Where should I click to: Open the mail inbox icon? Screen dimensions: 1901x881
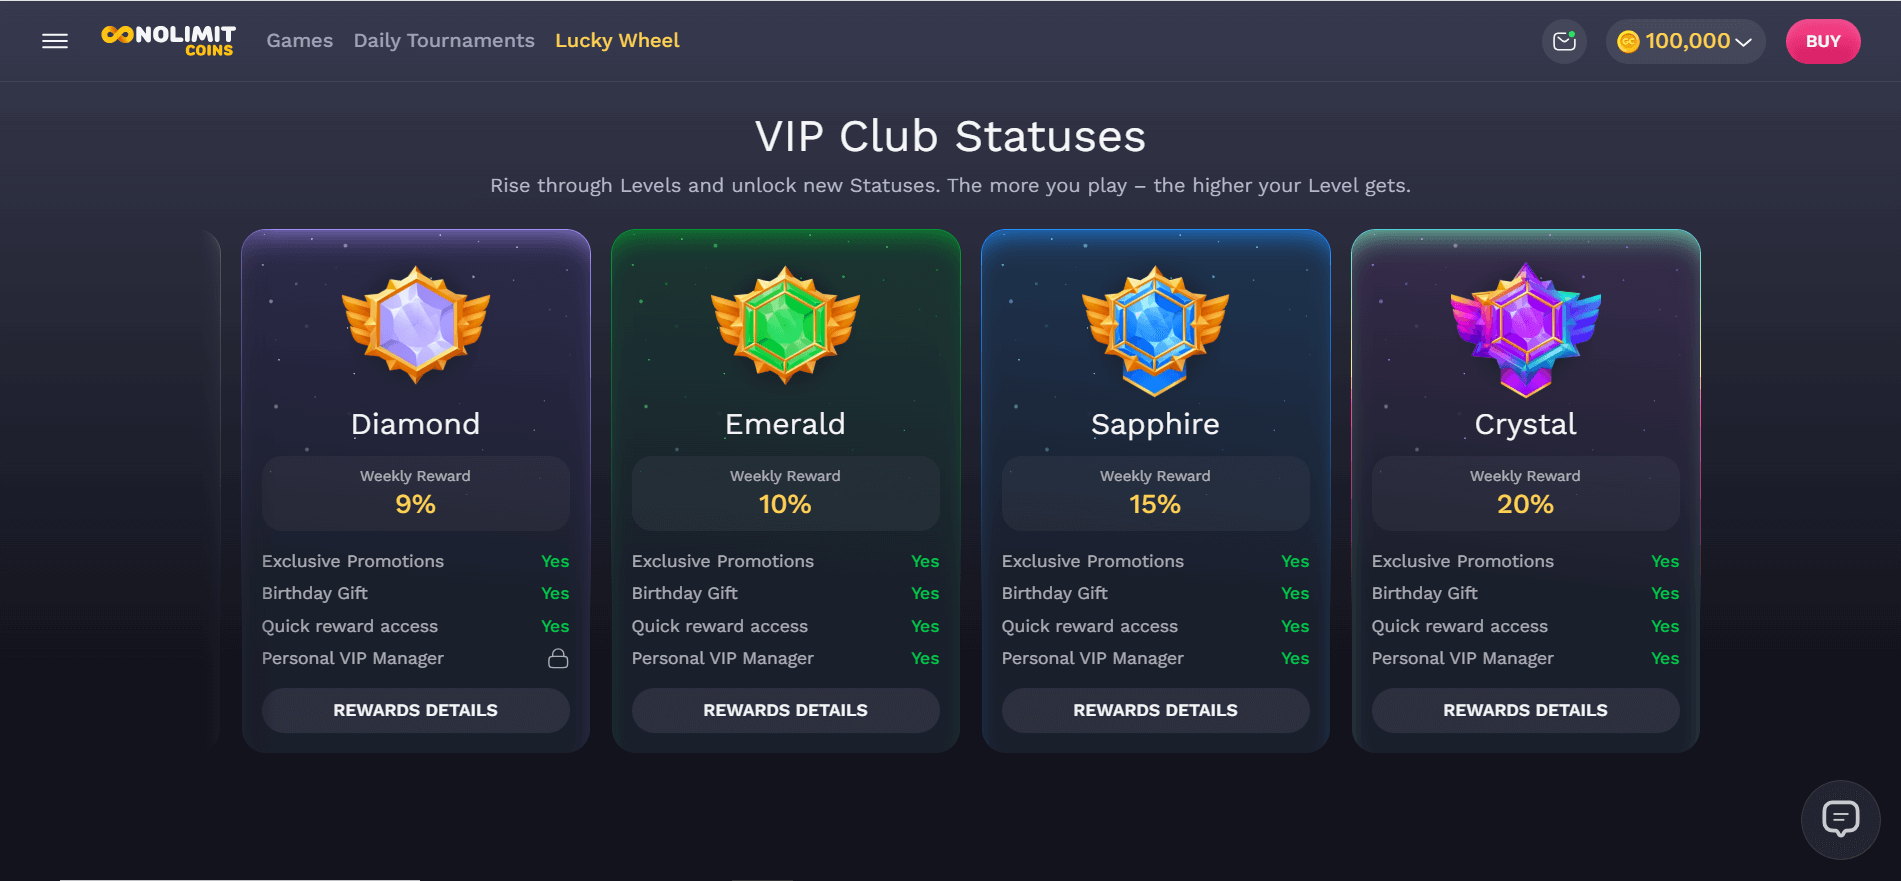coord(1564,41)
